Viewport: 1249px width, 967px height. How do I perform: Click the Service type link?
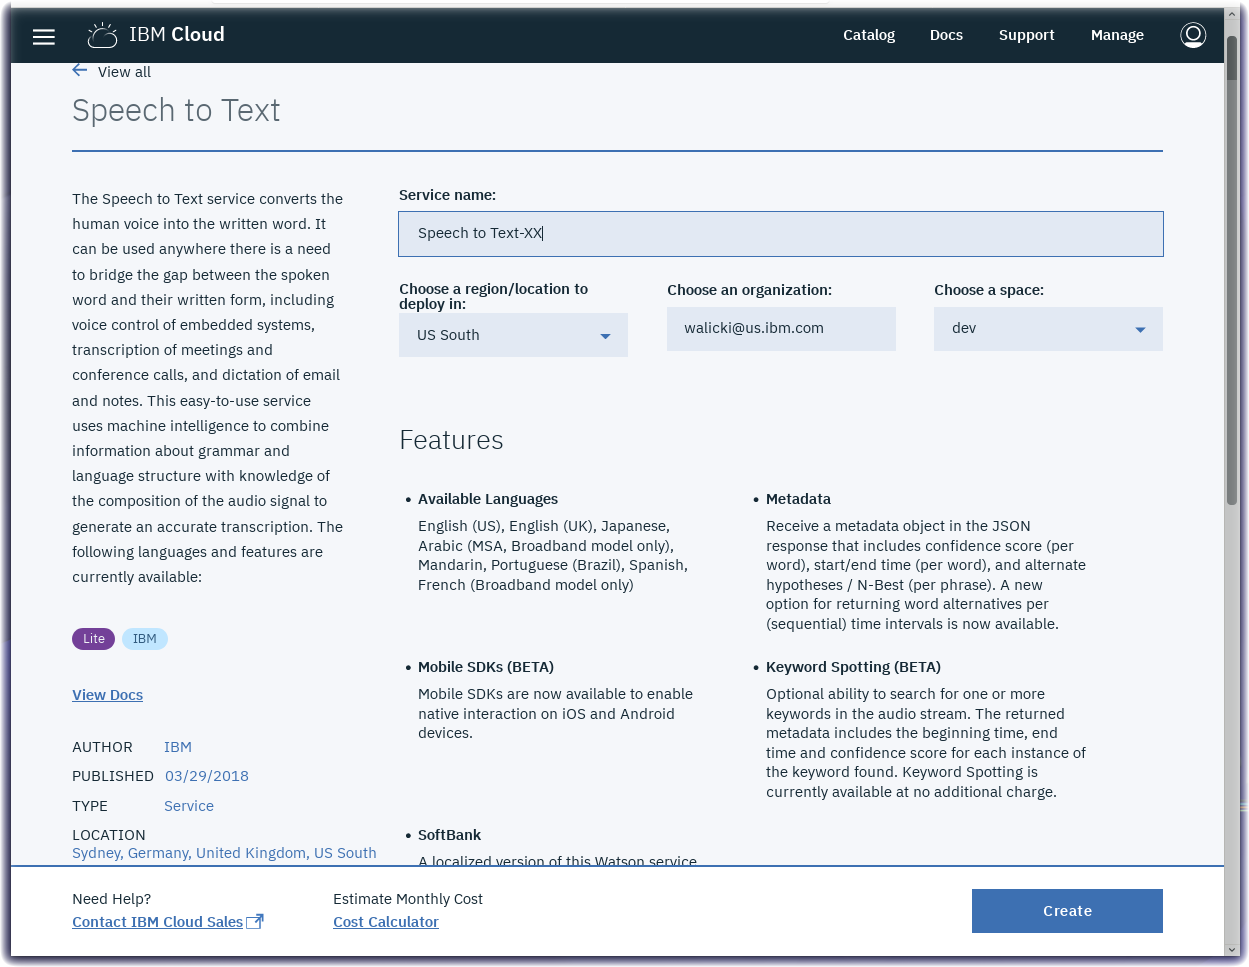coord(189,806)
